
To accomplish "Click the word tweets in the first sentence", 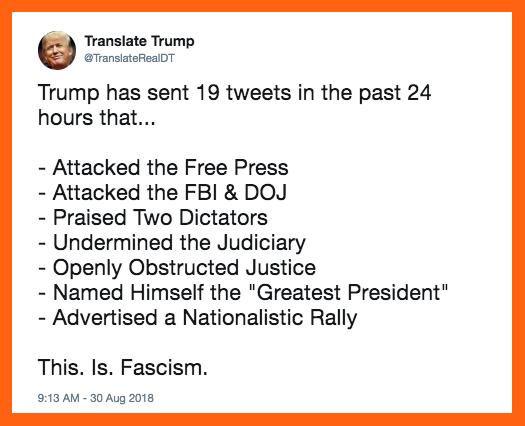I will coord(259,93).
